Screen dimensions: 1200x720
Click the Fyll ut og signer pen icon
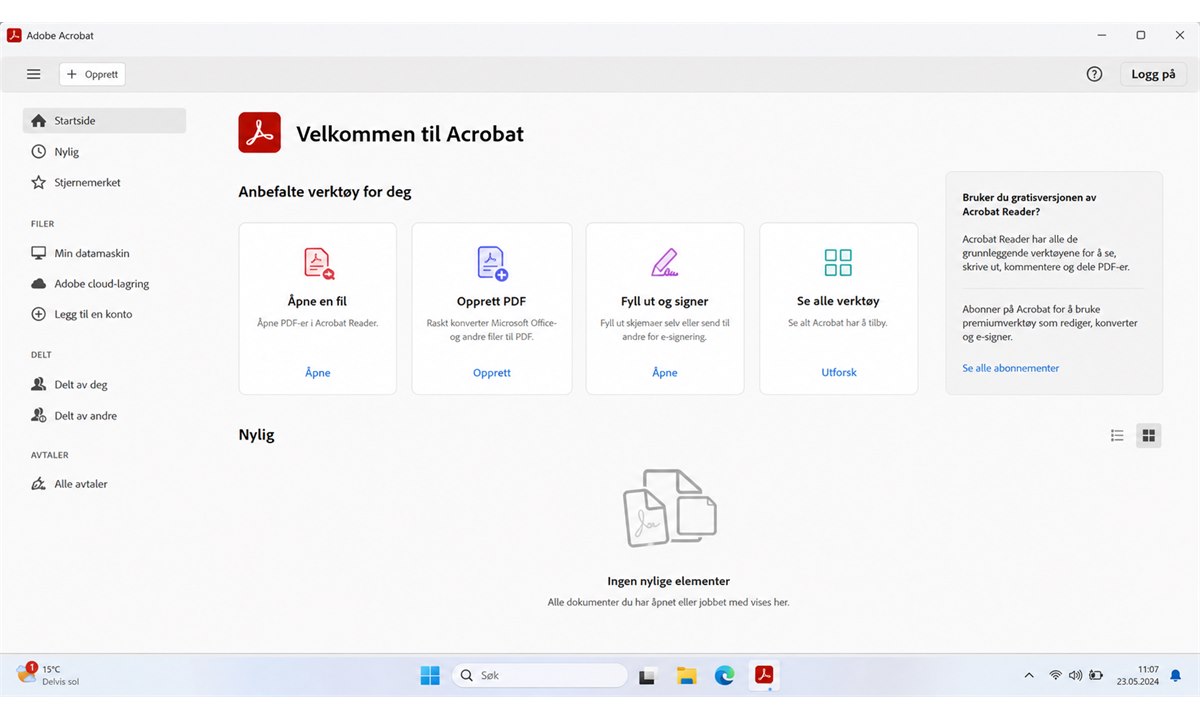point(665,262)
